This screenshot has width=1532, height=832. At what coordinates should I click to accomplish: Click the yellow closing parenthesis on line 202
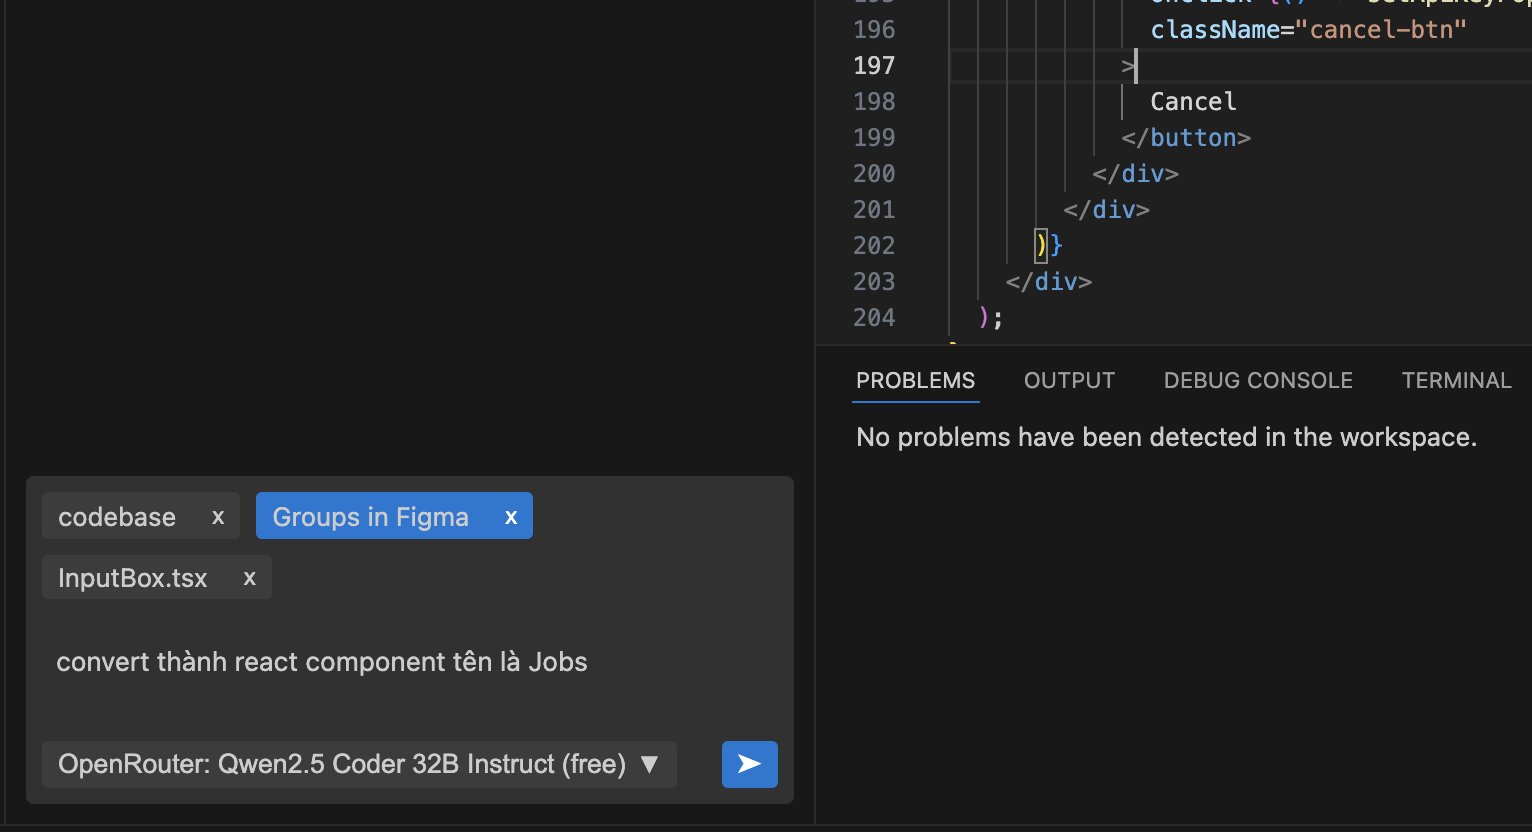coord(1041,245)
